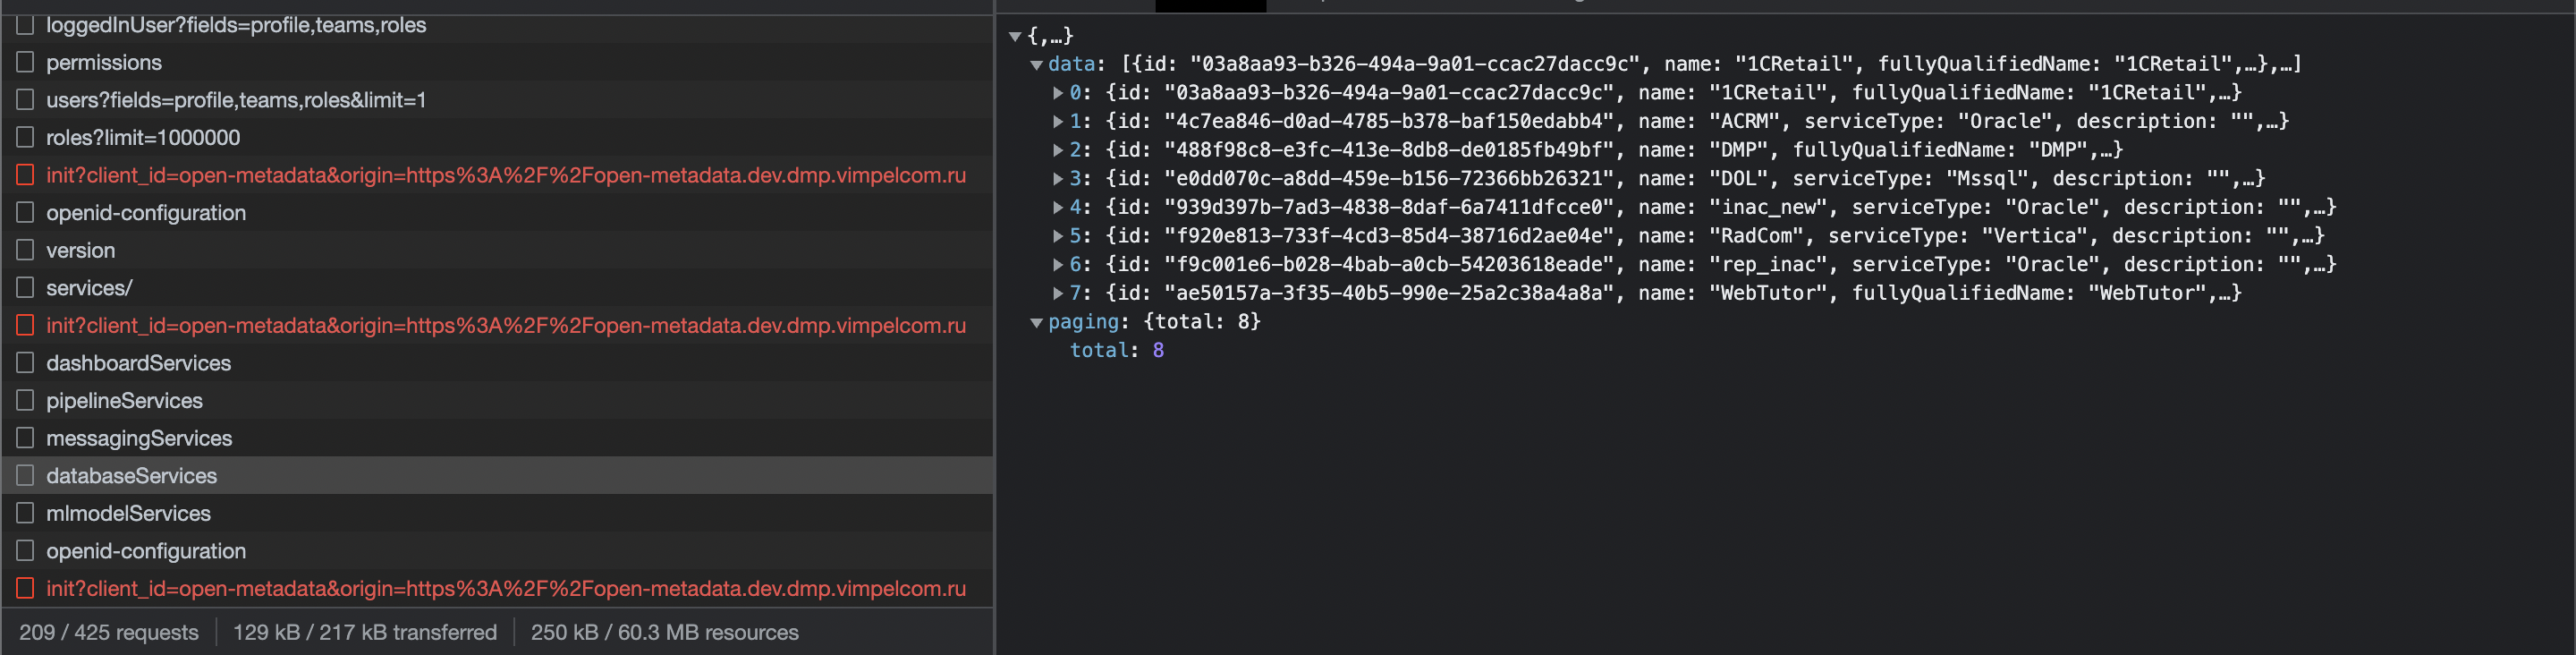Expand item 7 named WebTutor
The width and height of the screenshot is (2576, 655).
tap(1058, 294)
